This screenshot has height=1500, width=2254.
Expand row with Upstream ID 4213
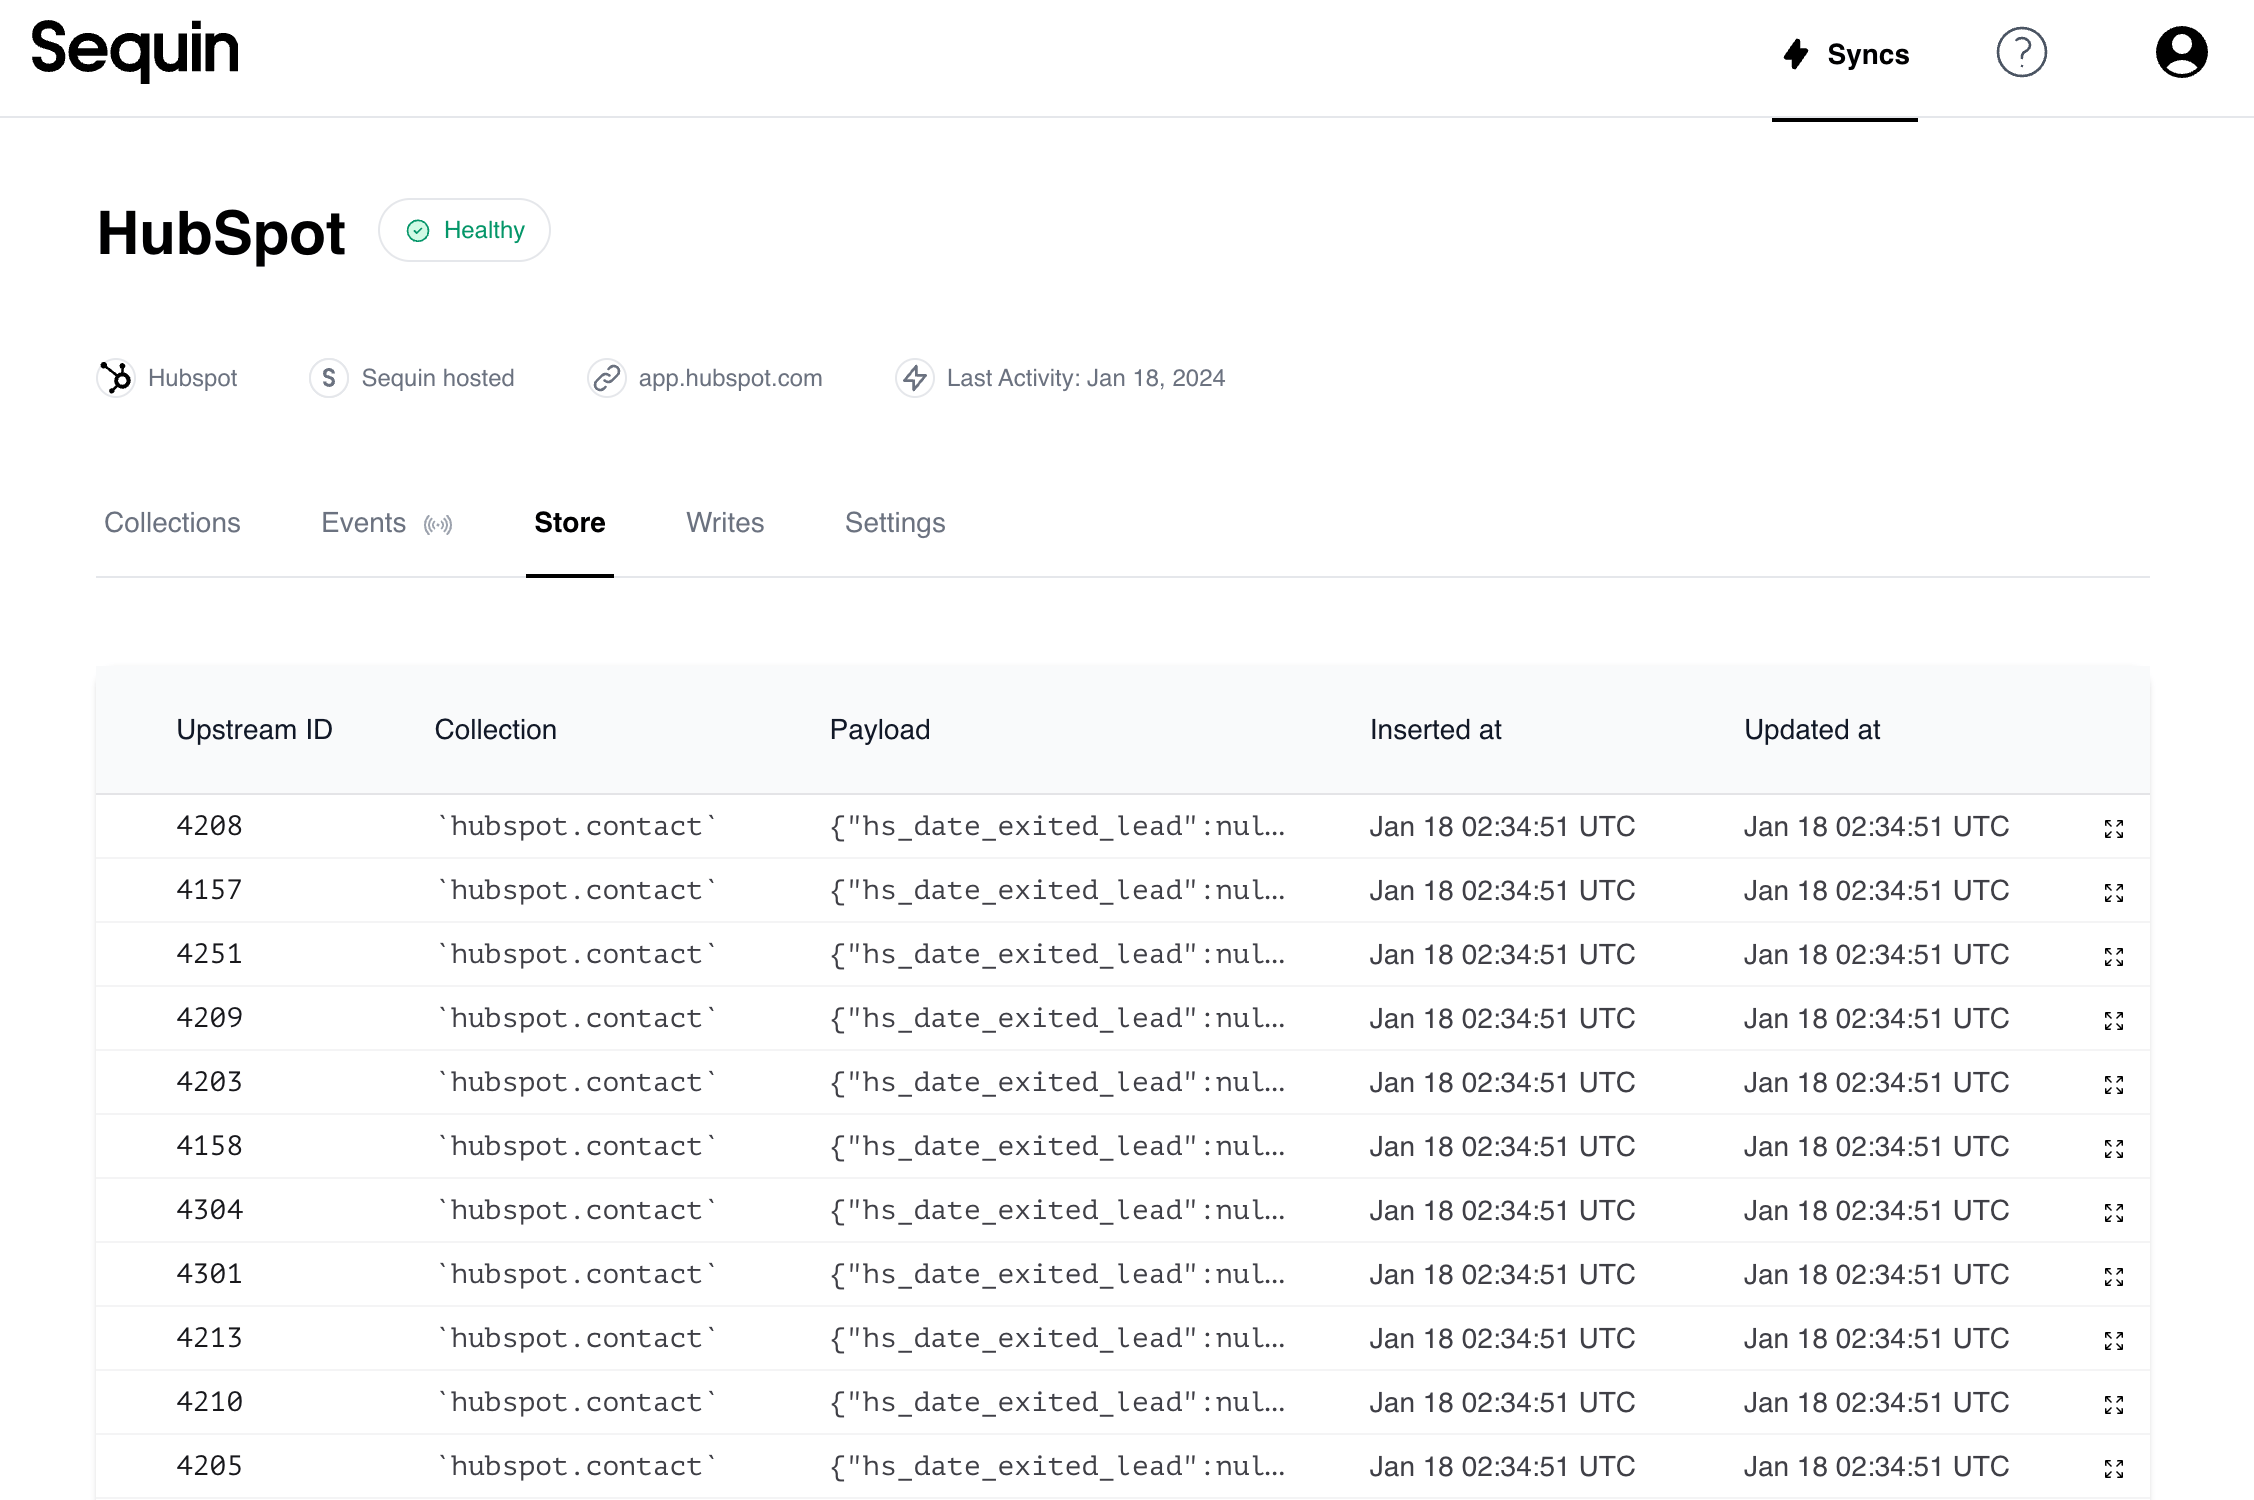[2113, 1341]
